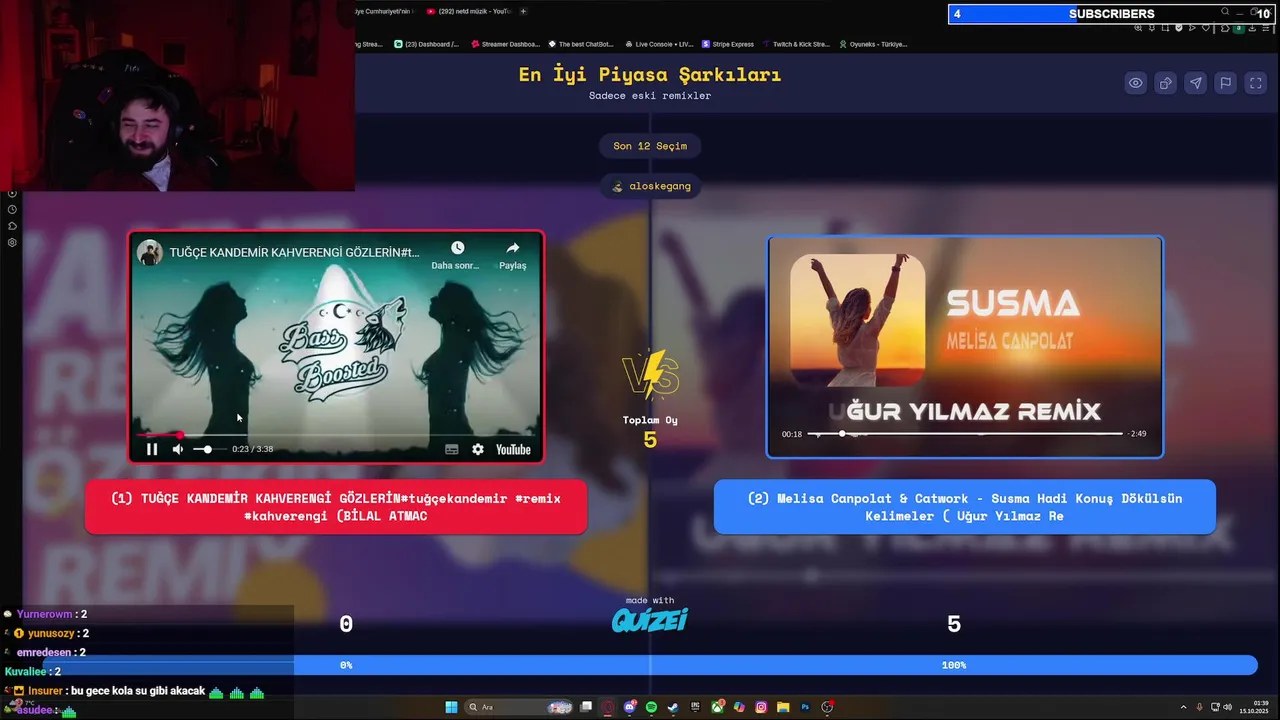Screen dimensions: 1280x720
Task: Open the Stripe Express bookmark
Action: 729,44
